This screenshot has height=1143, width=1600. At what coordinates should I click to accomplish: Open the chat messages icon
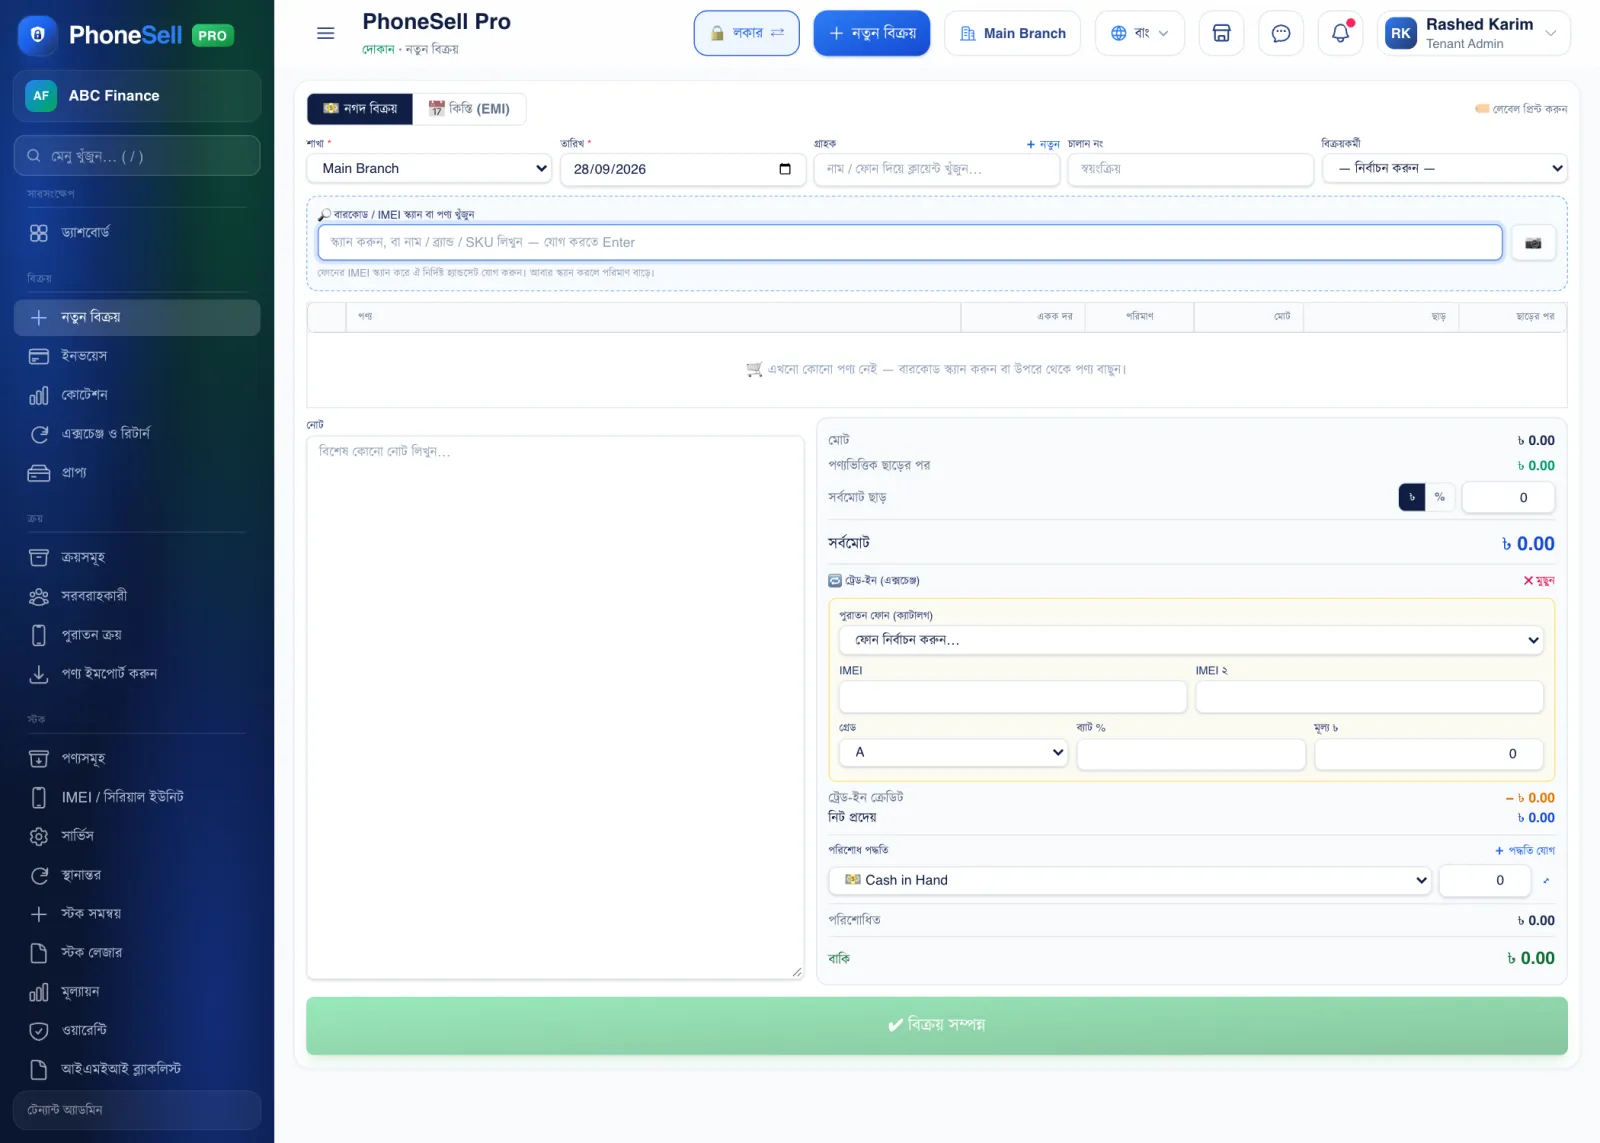[x=1280, y=33]
